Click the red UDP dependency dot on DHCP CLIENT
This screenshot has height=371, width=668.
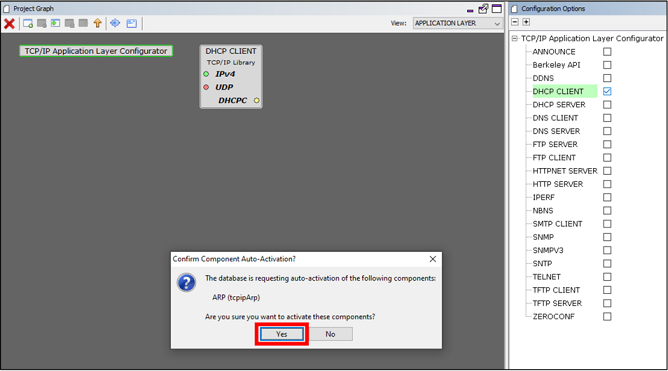coord(206,87)
